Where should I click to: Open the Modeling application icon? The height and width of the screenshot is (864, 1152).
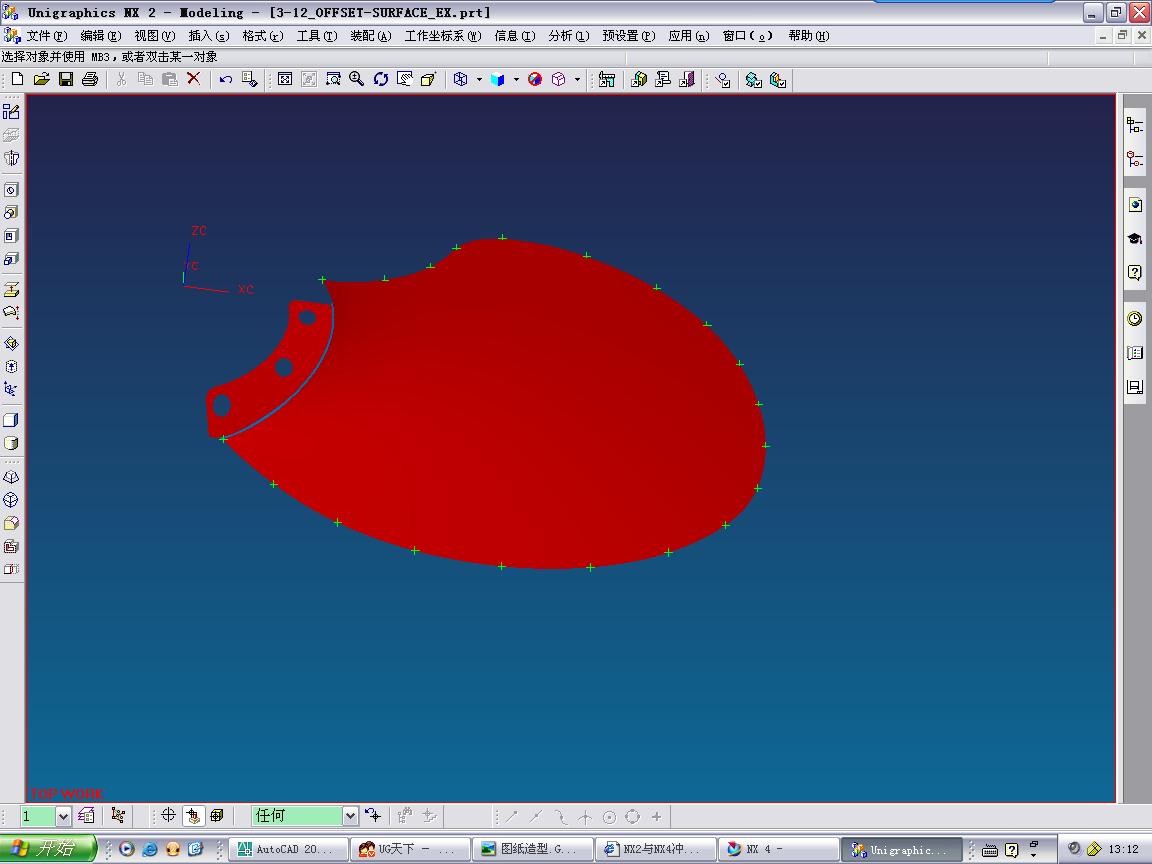tap(639, 79)
